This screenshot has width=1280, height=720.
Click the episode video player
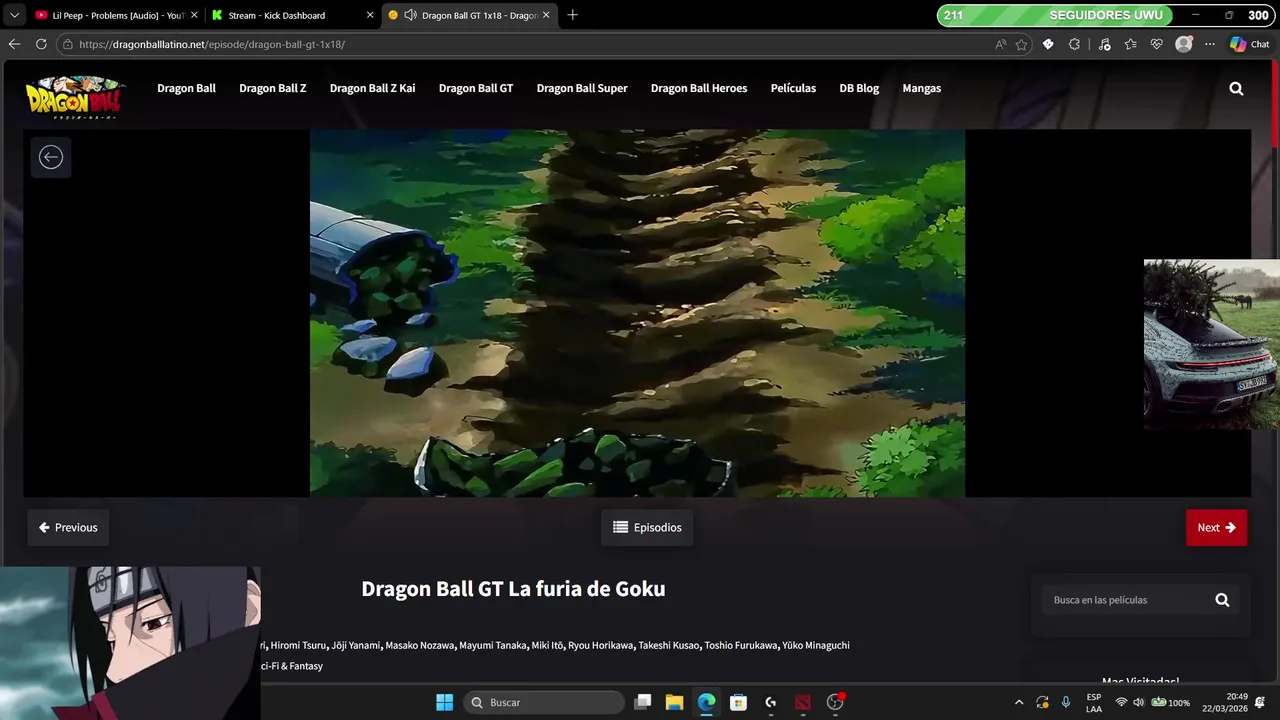pos(637,313)
